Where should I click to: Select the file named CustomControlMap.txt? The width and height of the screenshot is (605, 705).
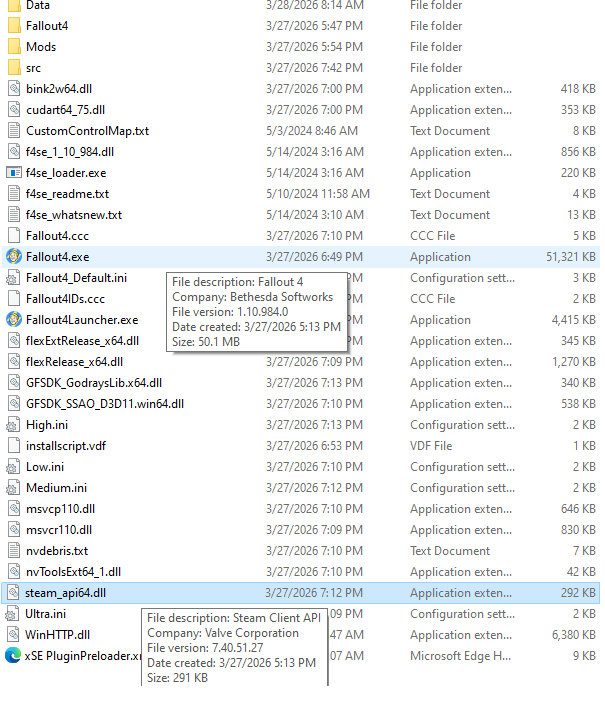coord(88,131)
